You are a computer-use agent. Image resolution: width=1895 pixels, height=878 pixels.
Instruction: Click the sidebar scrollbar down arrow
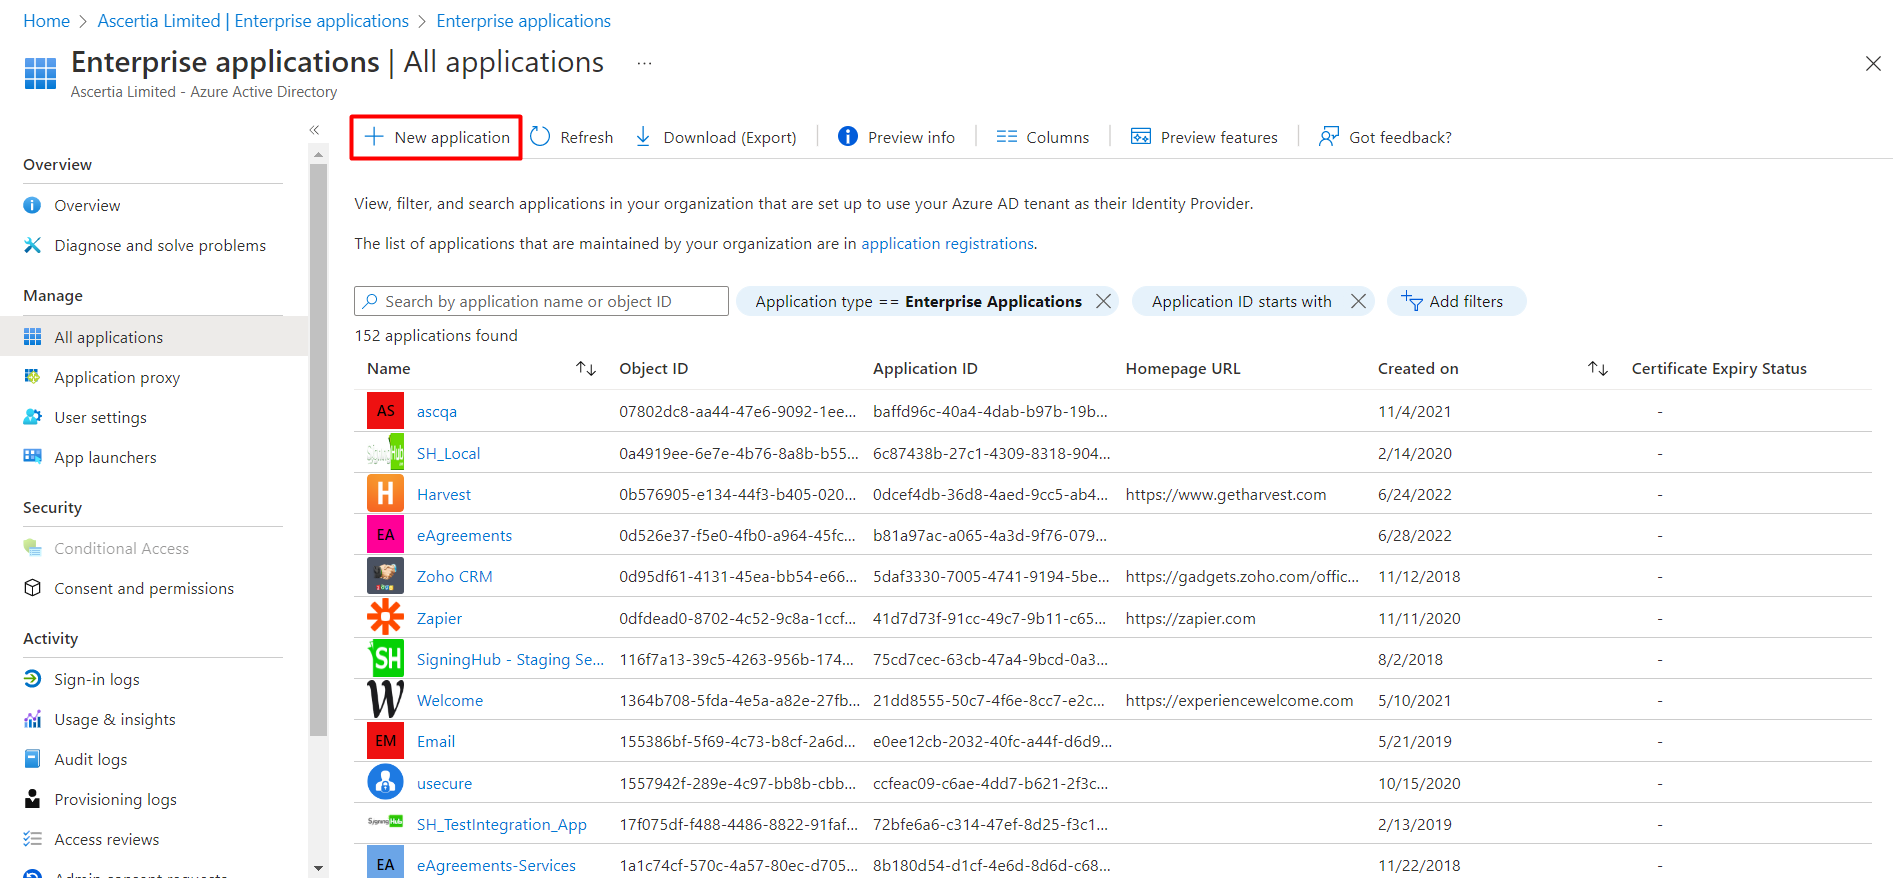[318, 868]
